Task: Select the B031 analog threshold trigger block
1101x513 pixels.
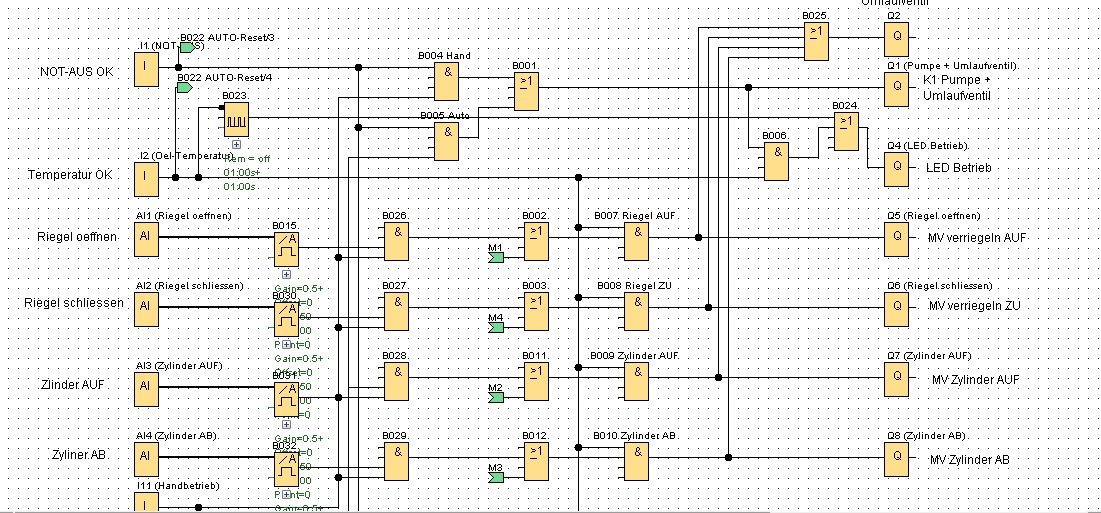Action: (x=286, y=397)
